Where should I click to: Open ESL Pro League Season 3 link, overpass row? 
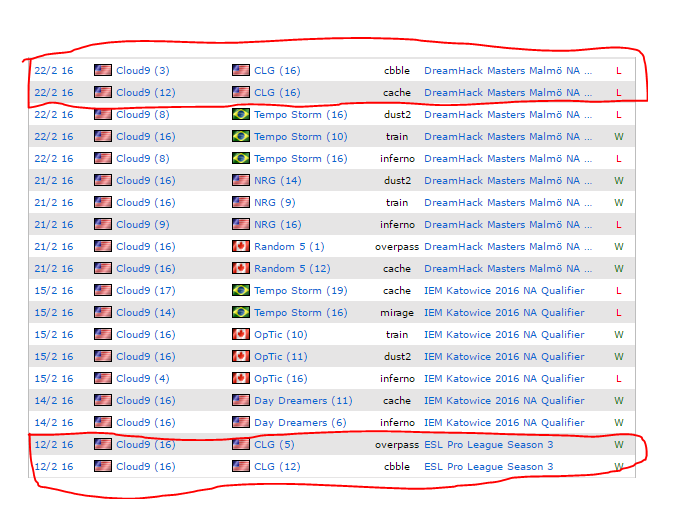[489, 445]
